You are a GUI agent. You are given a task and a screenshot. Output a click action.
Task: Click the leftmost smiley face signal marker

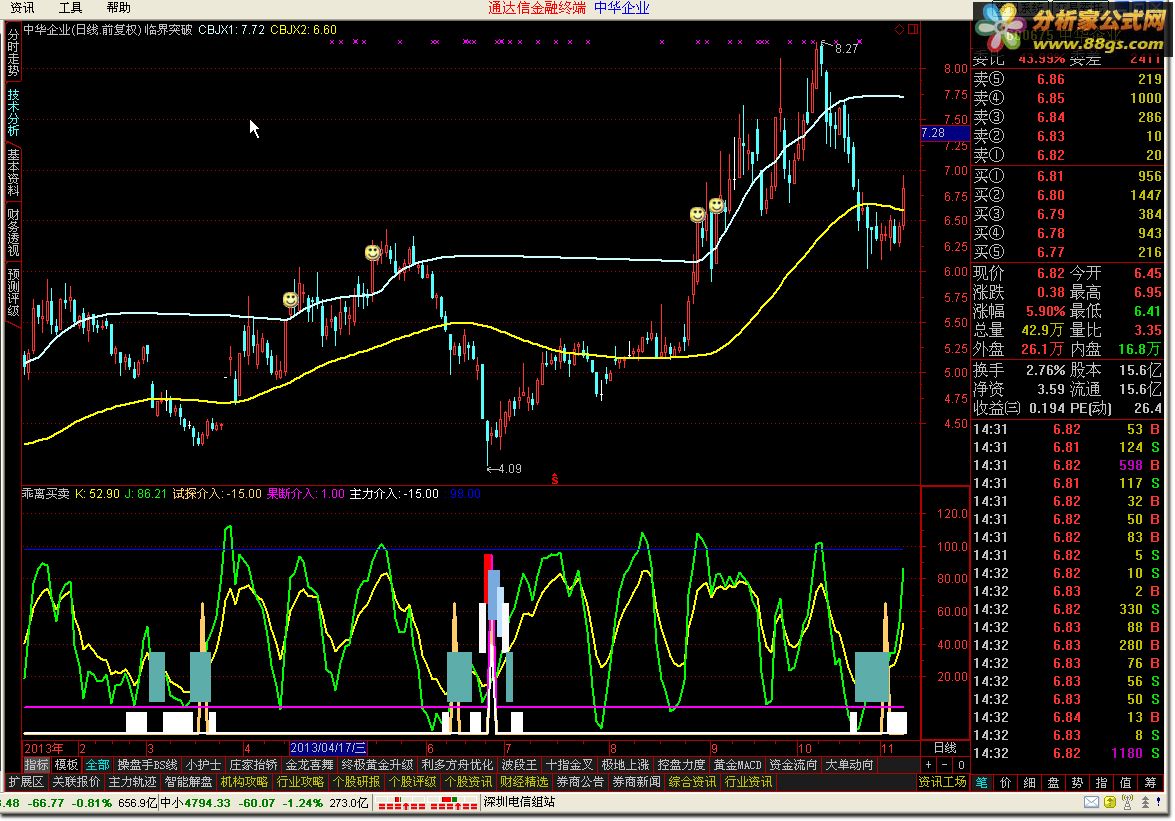(290, 300)
